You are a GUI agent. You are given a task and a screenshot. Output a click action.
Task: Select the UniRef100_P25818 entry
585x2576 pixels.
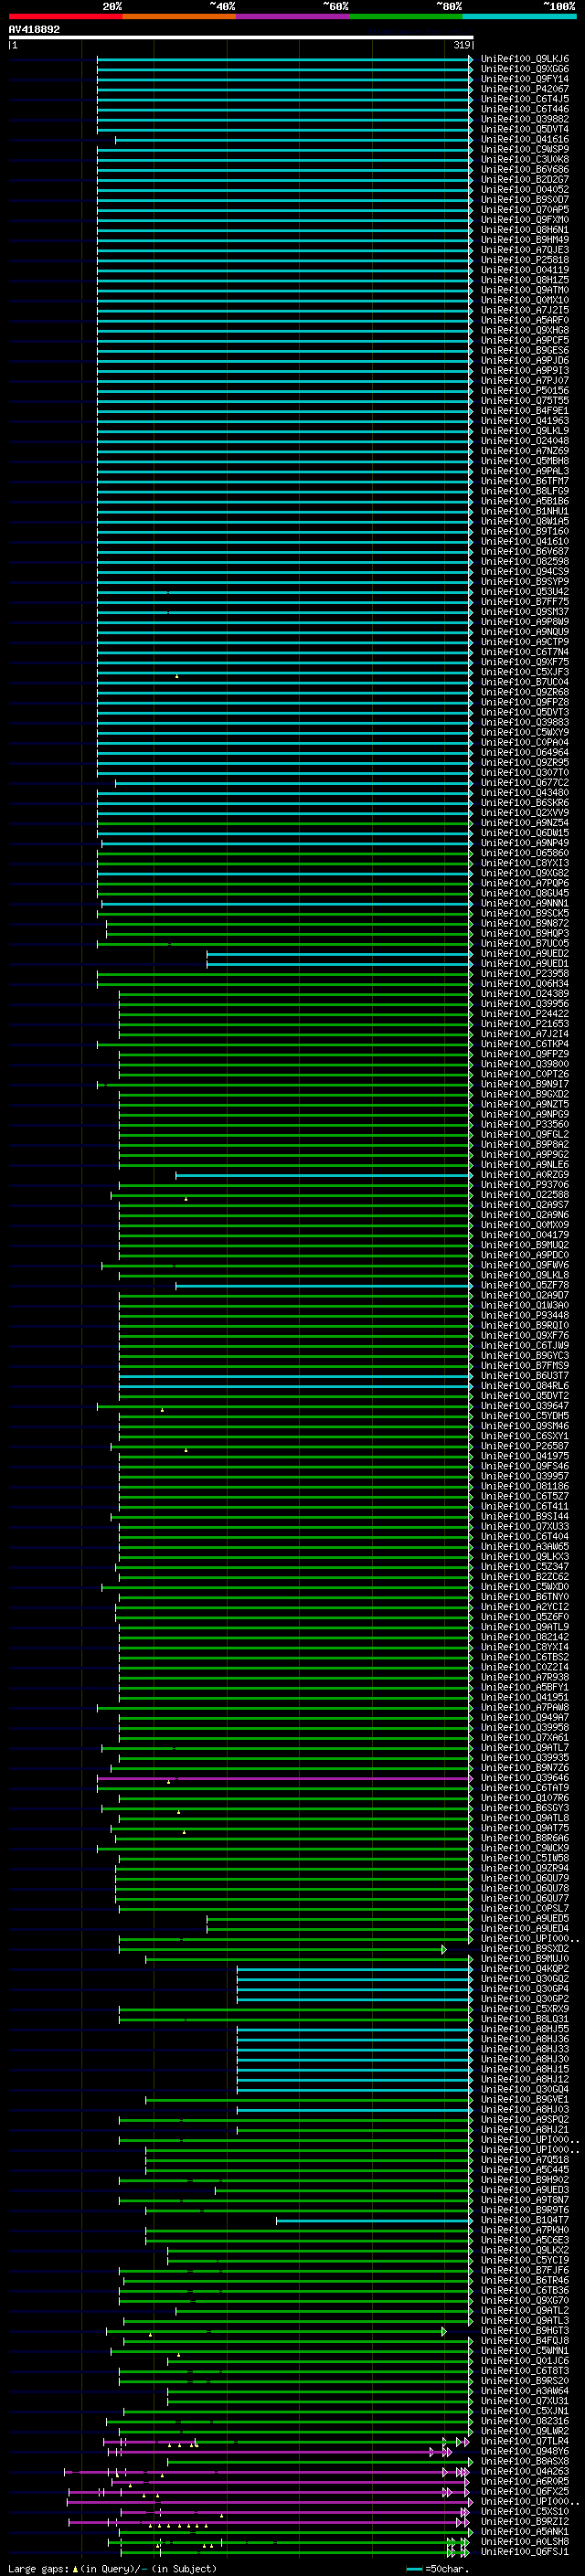click(525, 261)
